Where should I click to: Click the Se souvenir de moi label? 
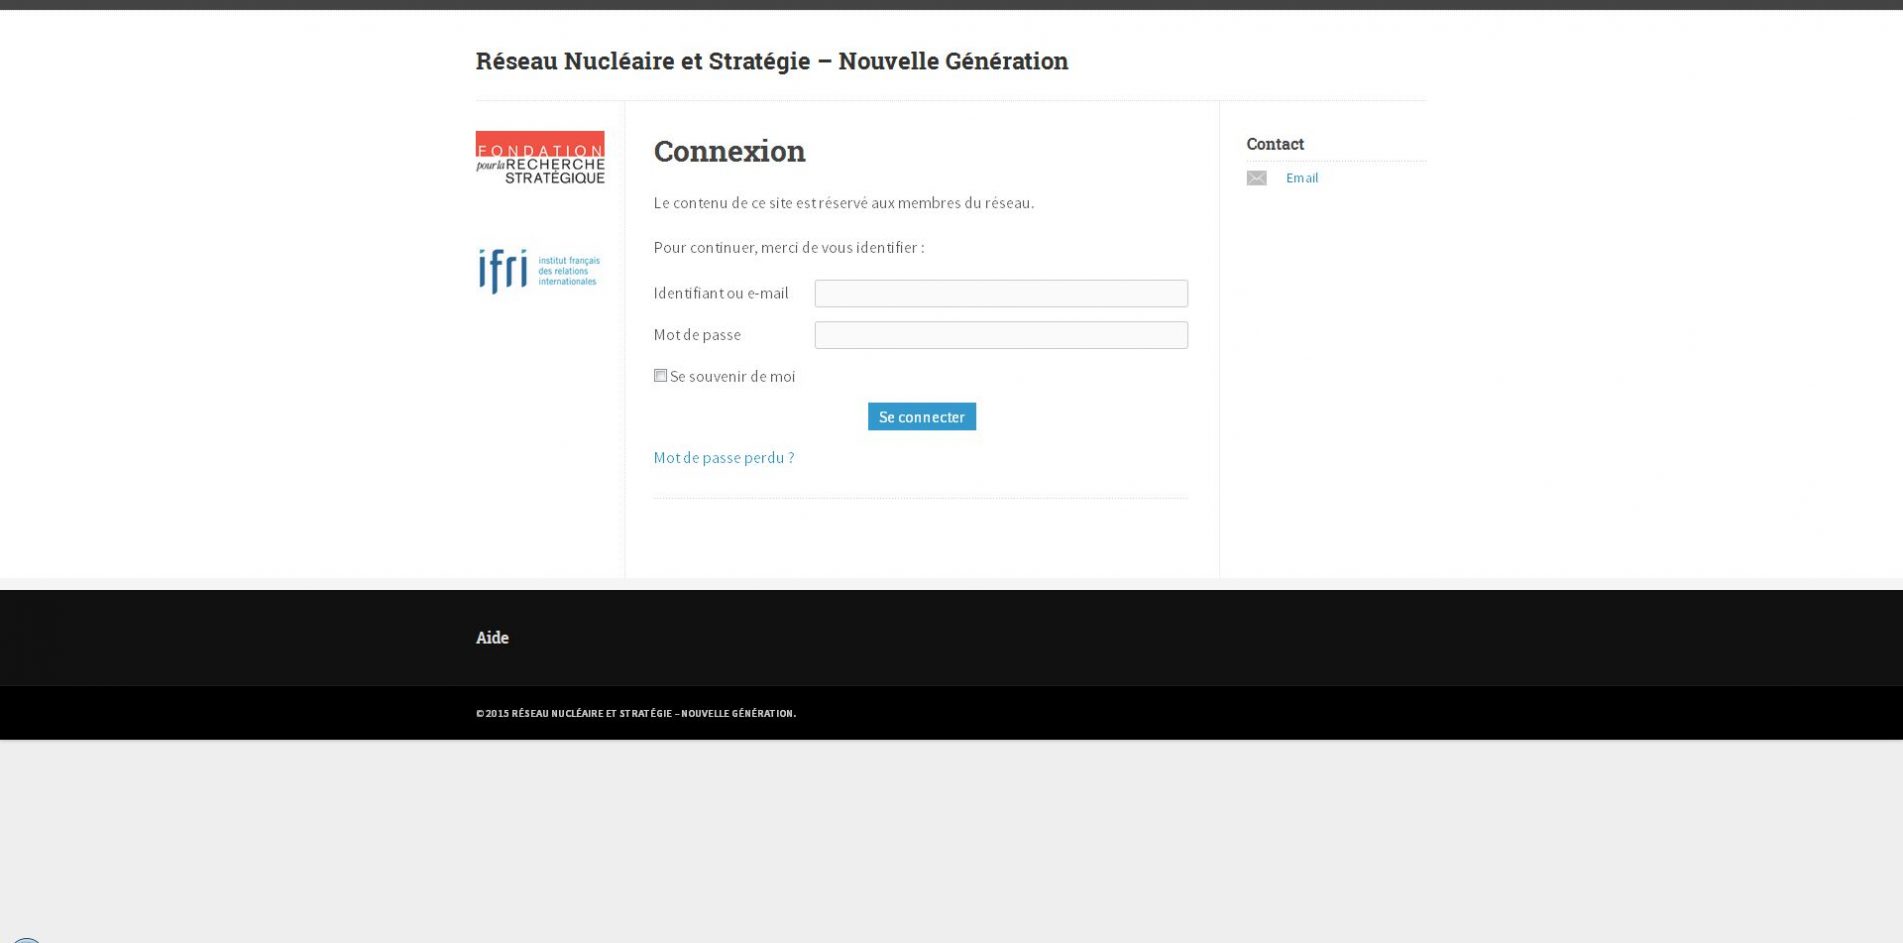pyautogui.click(x=733, y=377)
